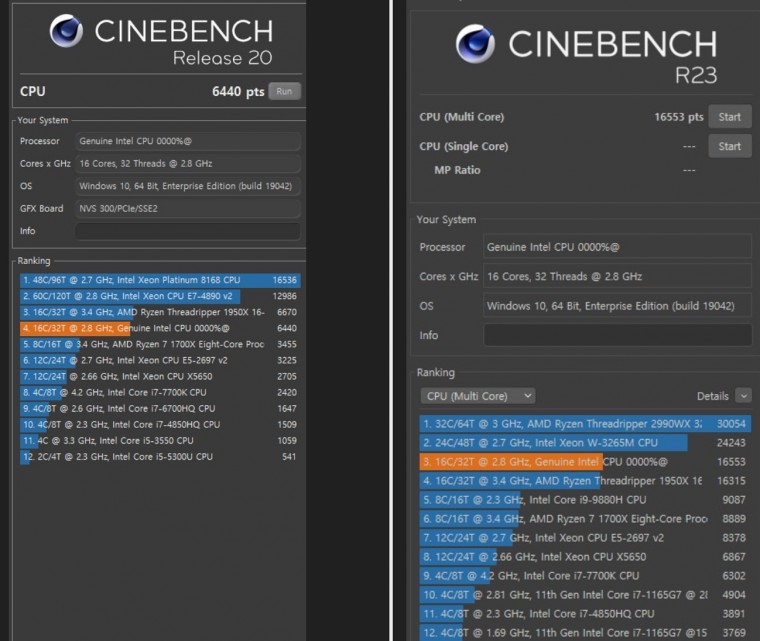760x641 pixels.
Task: Click the Cores x GHz field in R20
Action: 188,163
